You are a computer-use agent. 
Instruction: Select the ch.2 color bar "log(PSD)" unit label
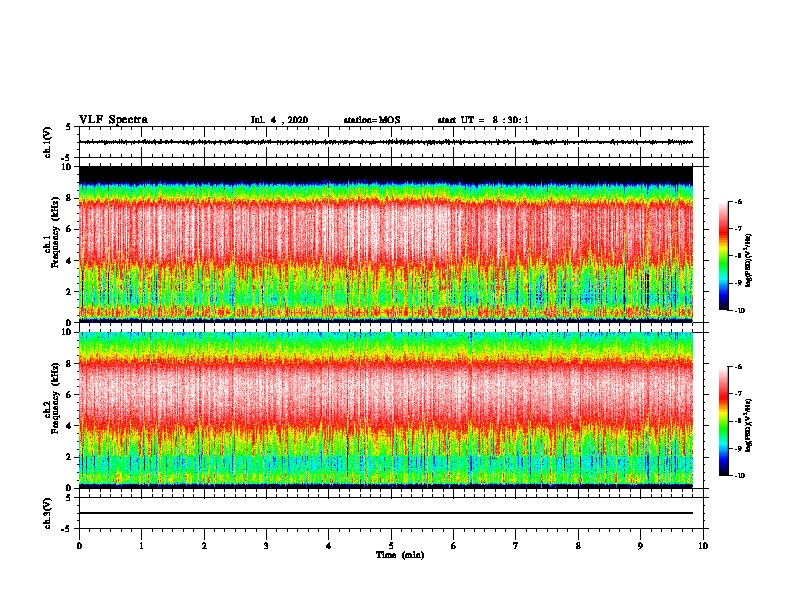(748, 425)
